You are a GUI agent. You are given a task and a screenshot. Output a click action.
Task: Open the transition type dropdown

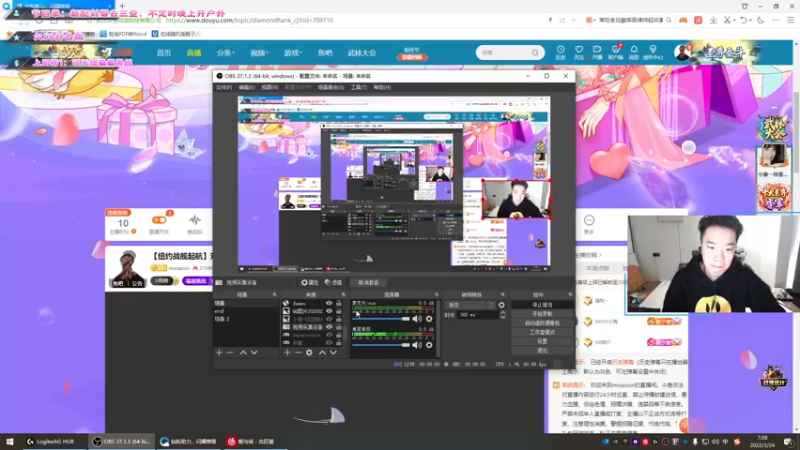pos(470,305)
